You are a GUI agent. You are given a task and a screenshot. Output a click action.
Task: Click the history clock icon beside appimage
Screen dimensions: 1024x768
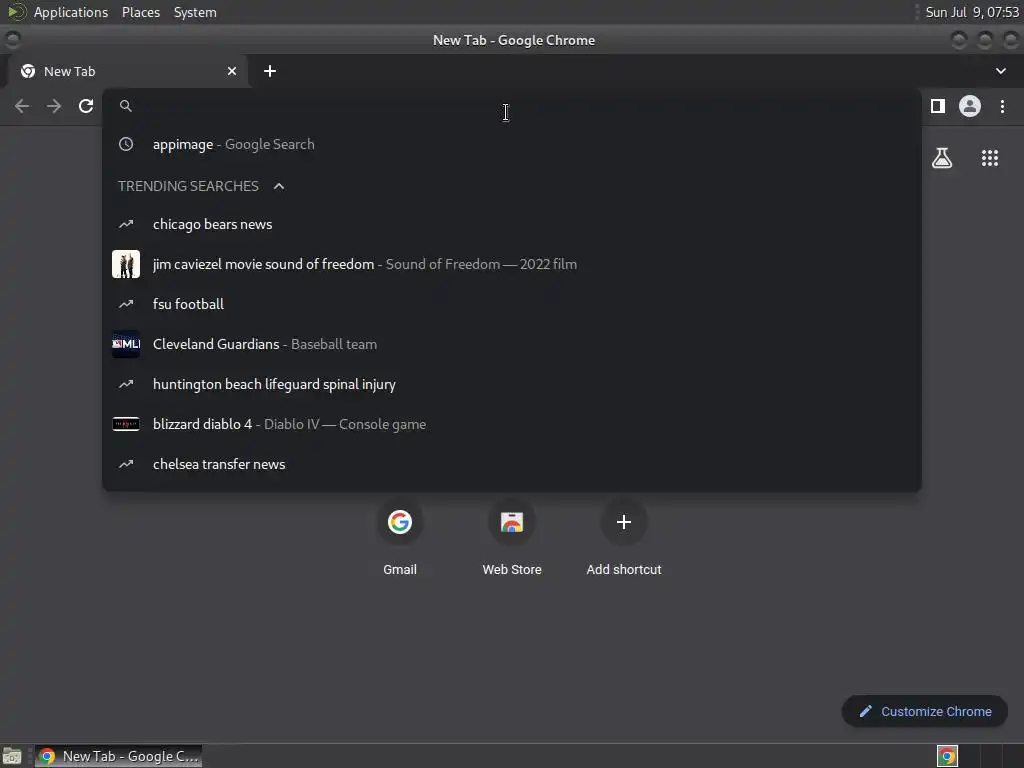tap(126, 144)
